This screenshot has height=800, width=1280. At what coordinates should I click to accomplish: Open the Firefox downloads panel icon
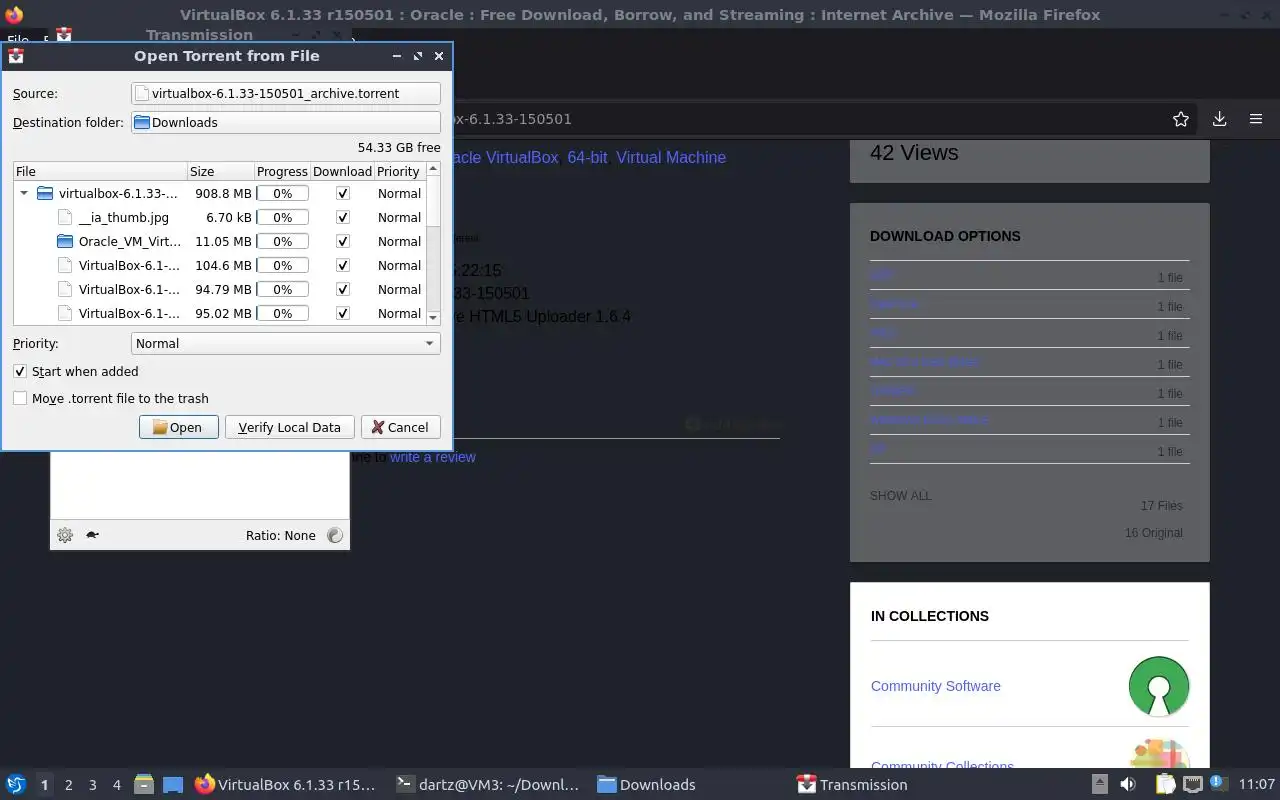pos(1219,119)
